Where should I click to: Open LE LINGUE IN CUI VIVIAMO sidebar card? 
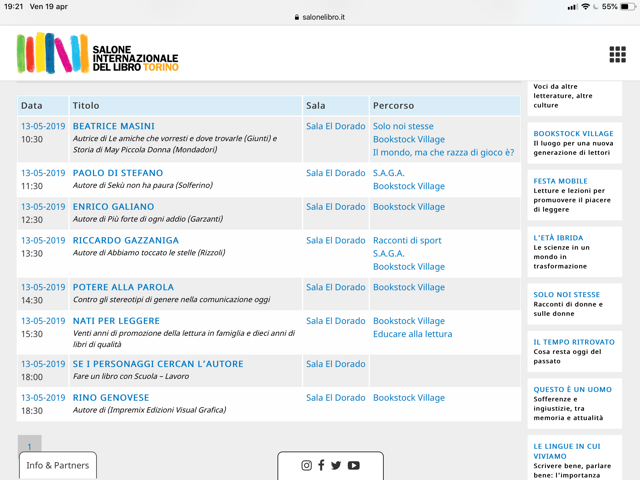point(574,458)
